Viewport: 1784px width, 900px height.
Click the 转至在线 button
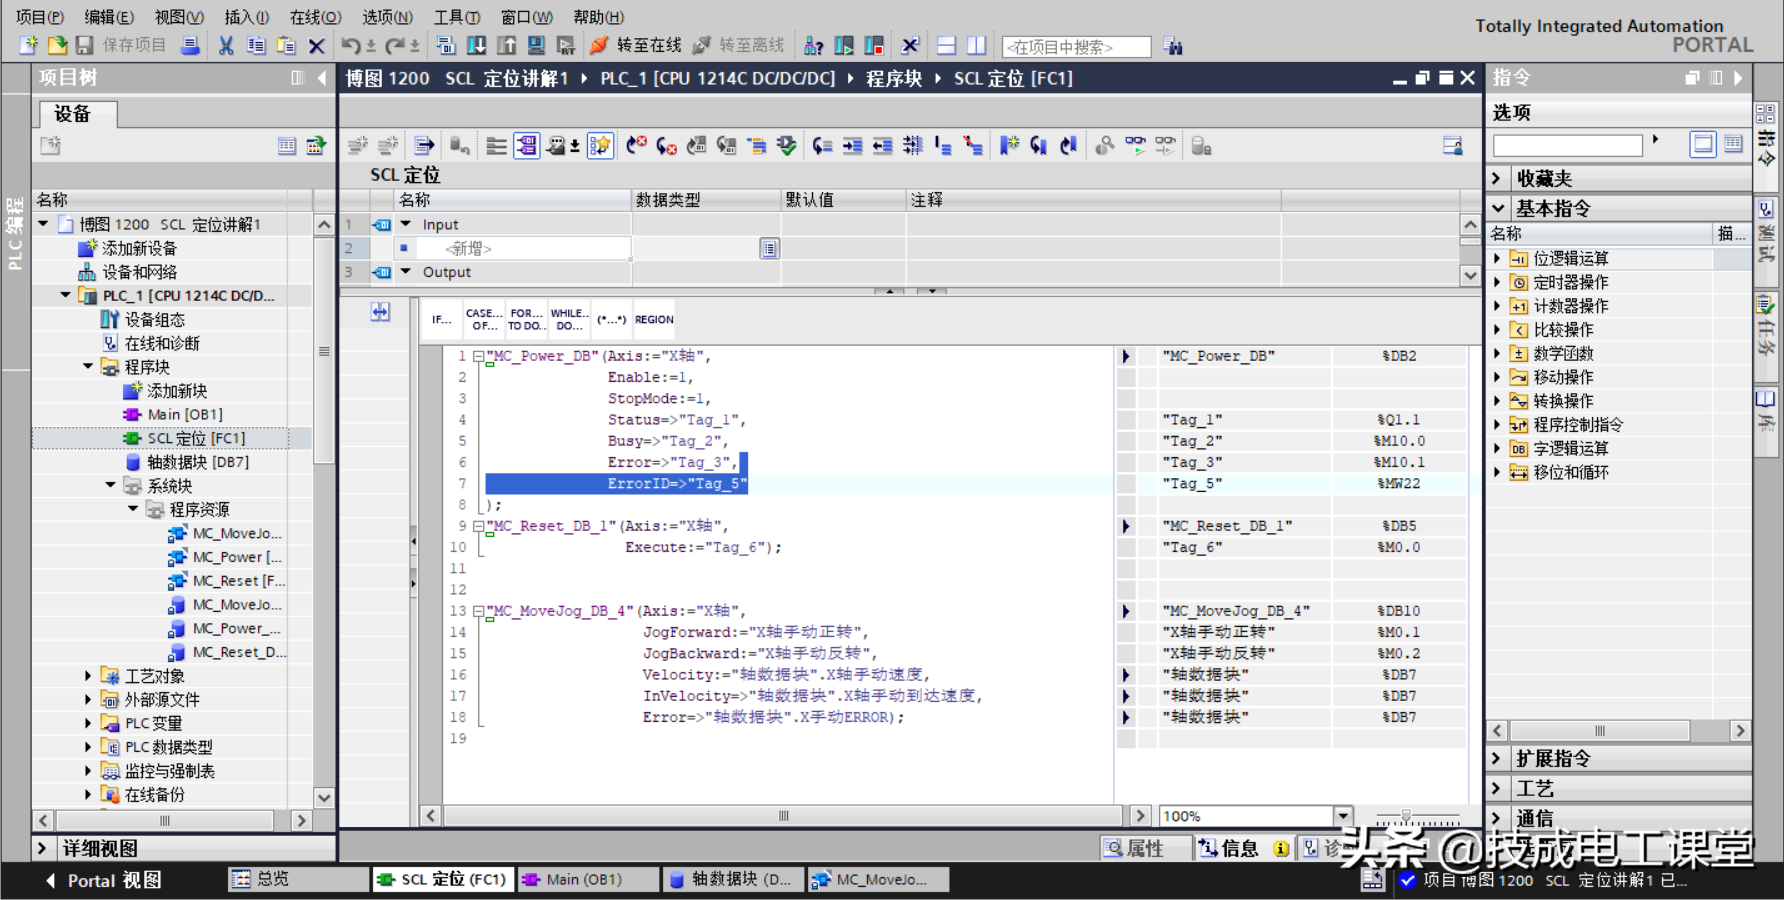click(636, 46)
